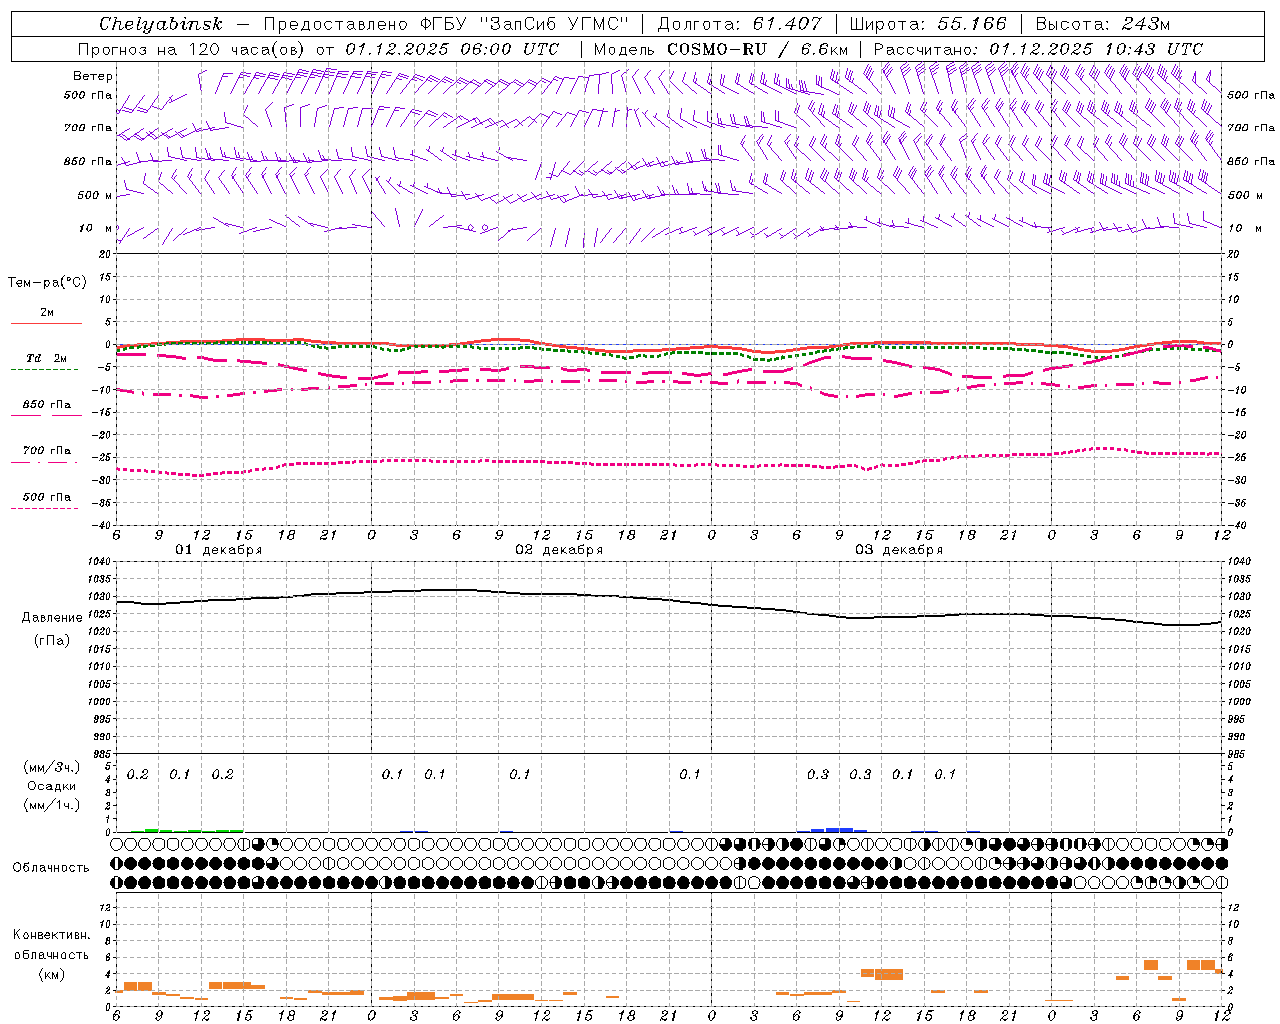
Task: Click the '(гПа)' pressure unit label
Action: click(51, 641)
